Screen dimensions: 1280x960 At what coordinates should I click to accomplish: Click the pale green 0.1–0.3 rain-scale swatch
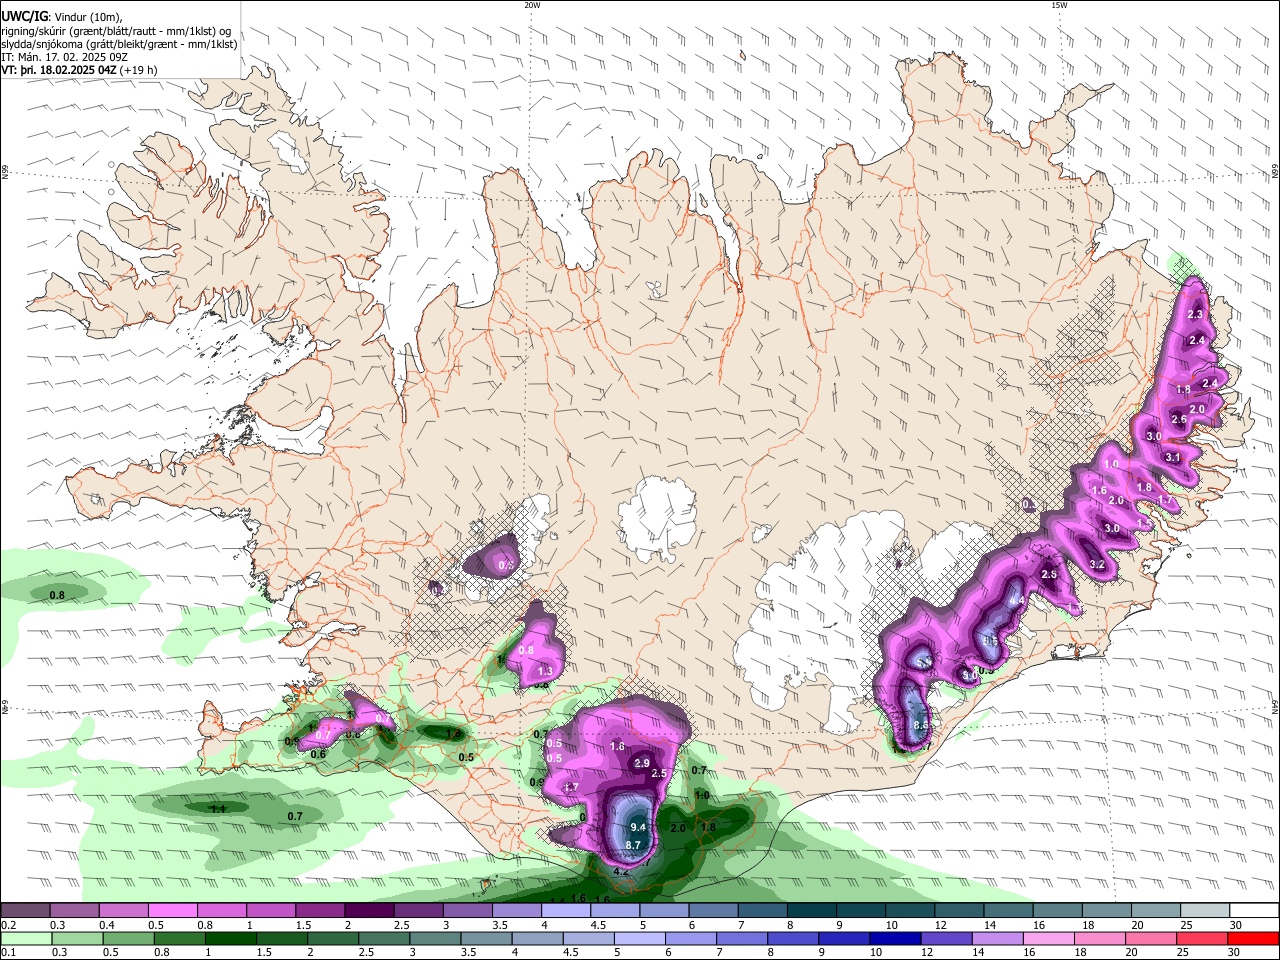pos(27,938)
